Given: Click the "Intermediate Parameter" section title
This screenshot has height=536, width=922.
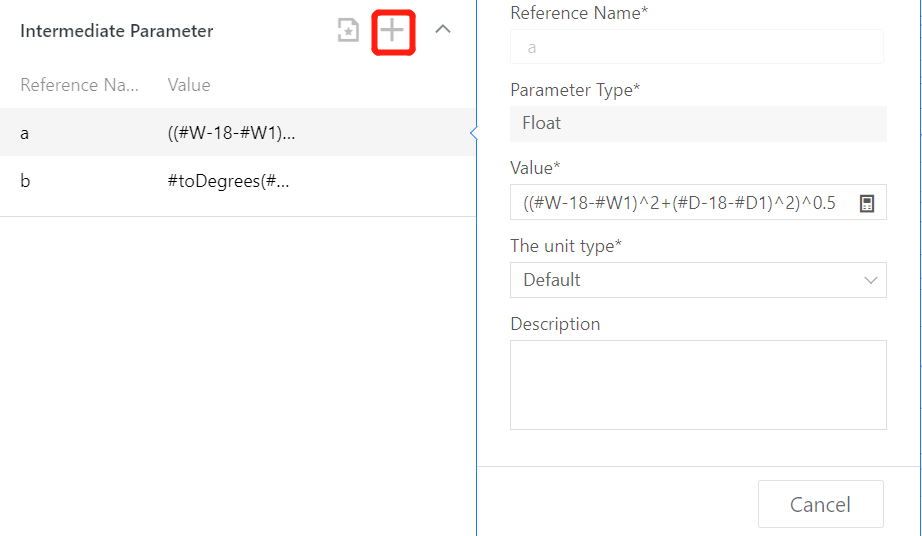Looking at the screenshot, I should tap(117, 31).
